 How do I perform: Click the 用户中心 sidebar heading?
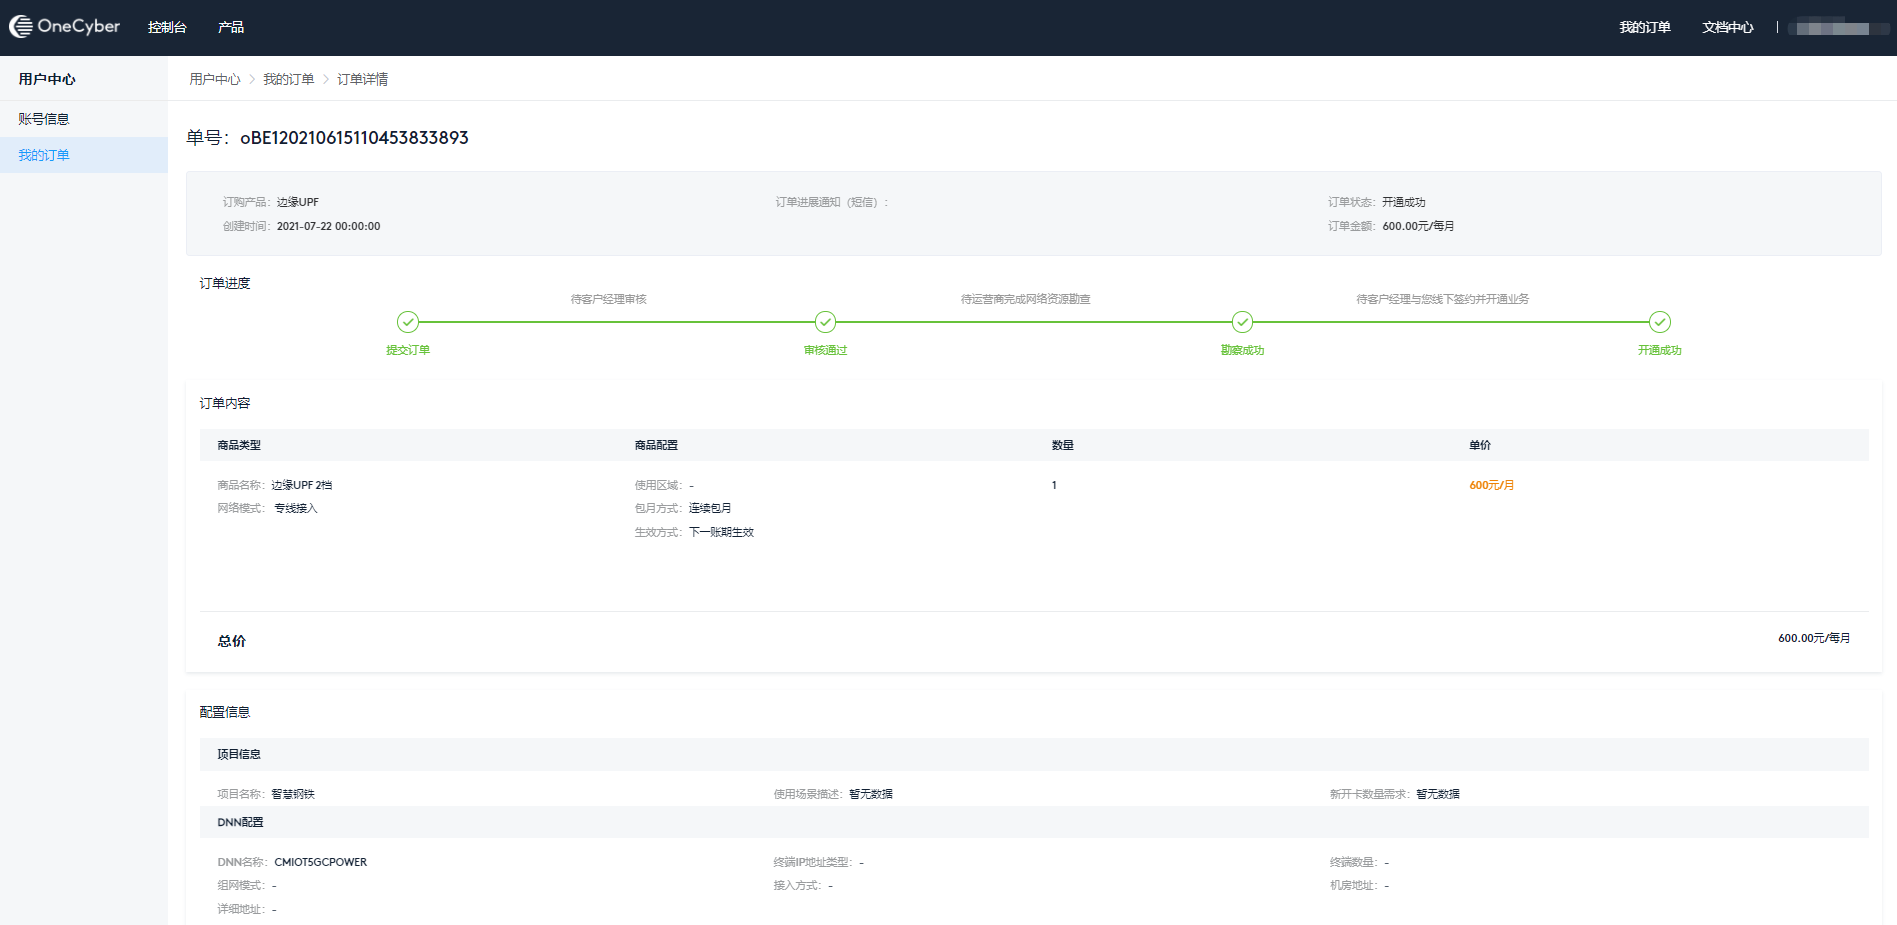click(x=47, y=79)
